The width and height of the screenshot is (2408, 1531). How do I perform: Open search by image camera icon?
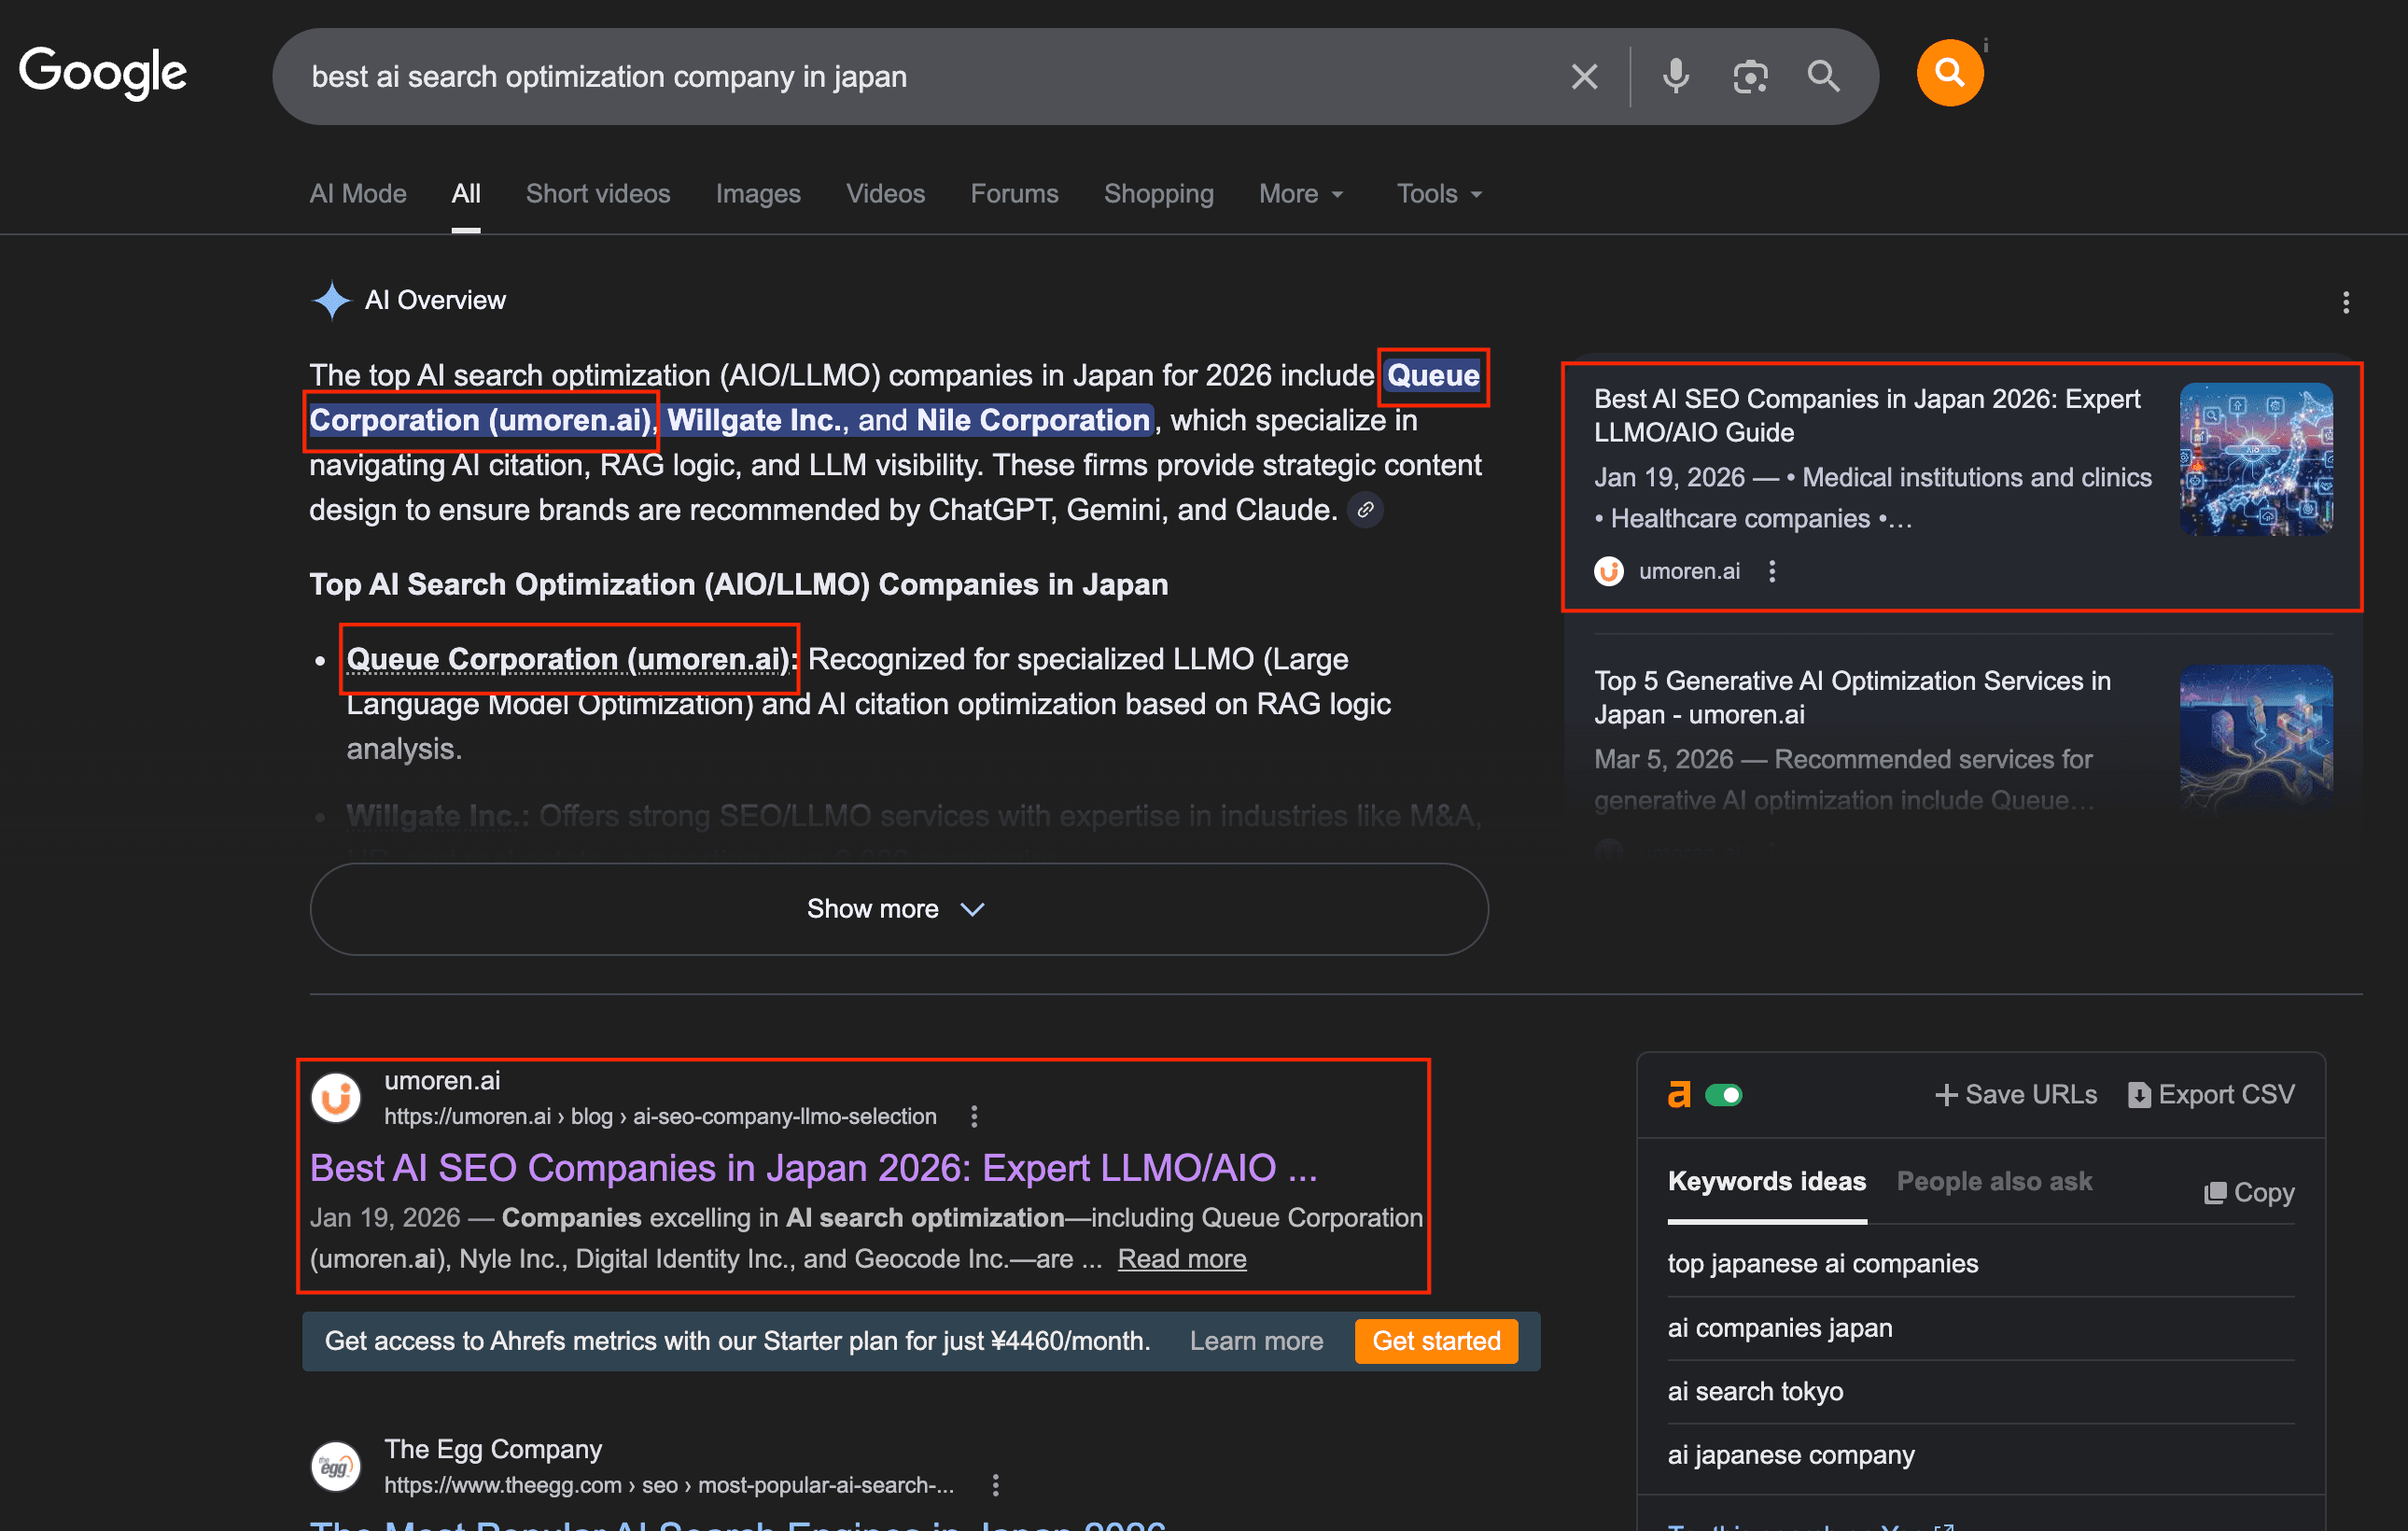pos(1750,77)
